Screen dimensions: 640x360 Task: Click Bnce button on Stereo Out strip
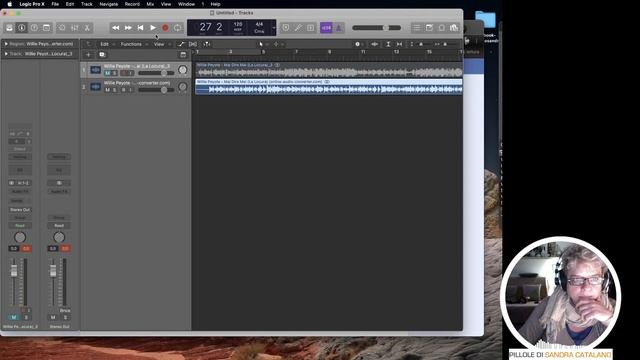click(x=65, y=310)
